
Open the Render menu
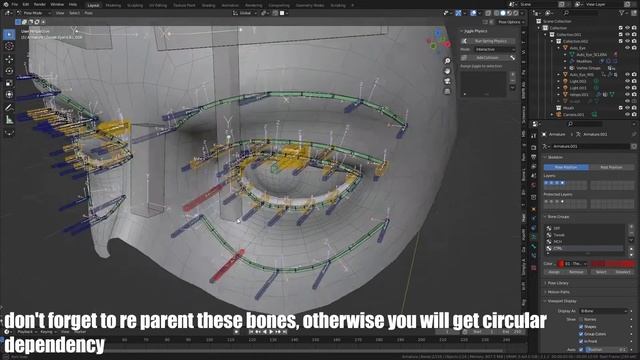[40, 4]
